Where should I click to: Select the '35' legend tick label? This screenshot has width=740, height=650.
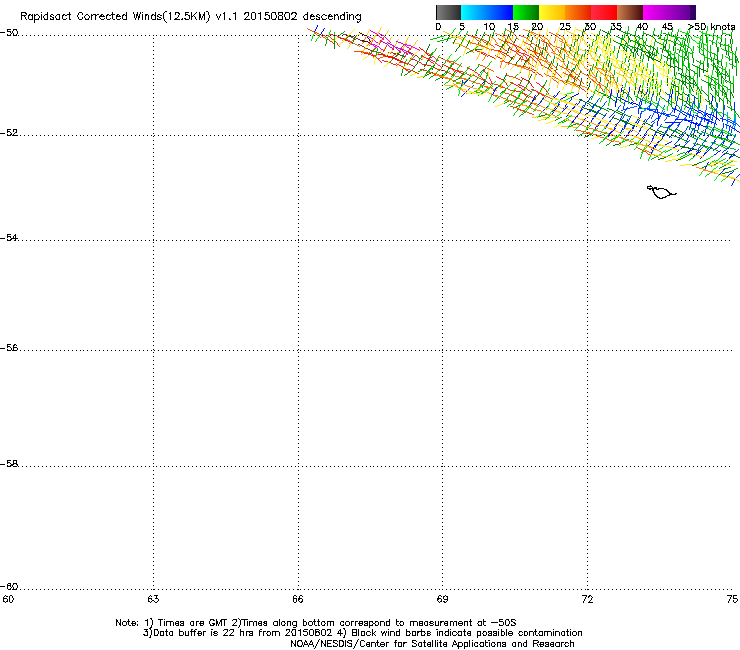(x=616, y=27)
